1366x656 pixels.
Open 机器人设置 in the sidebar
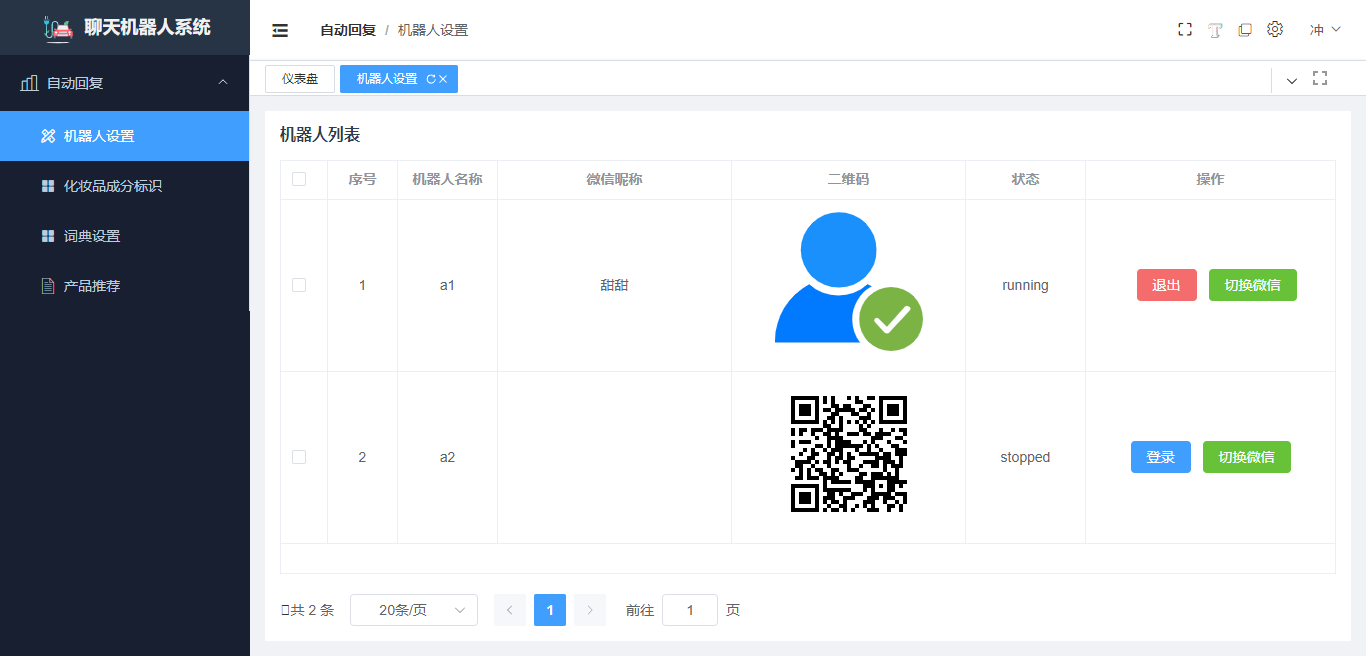click(x=124, y=136)
